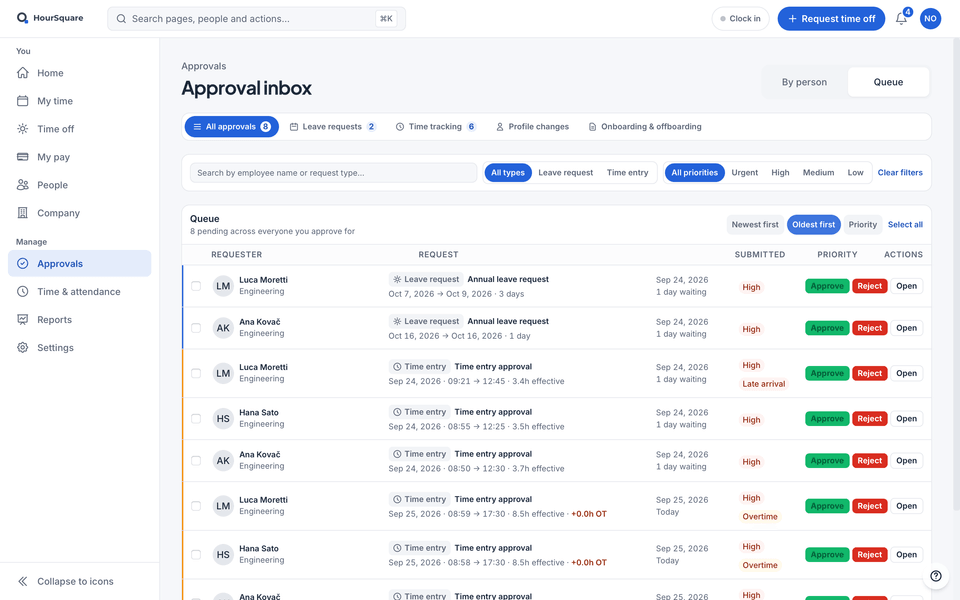Check Hana Sato Sep 25 time entry row
The width and height of the screenshot is (960, 600).
pyautogui.click(x=196, y=555)
